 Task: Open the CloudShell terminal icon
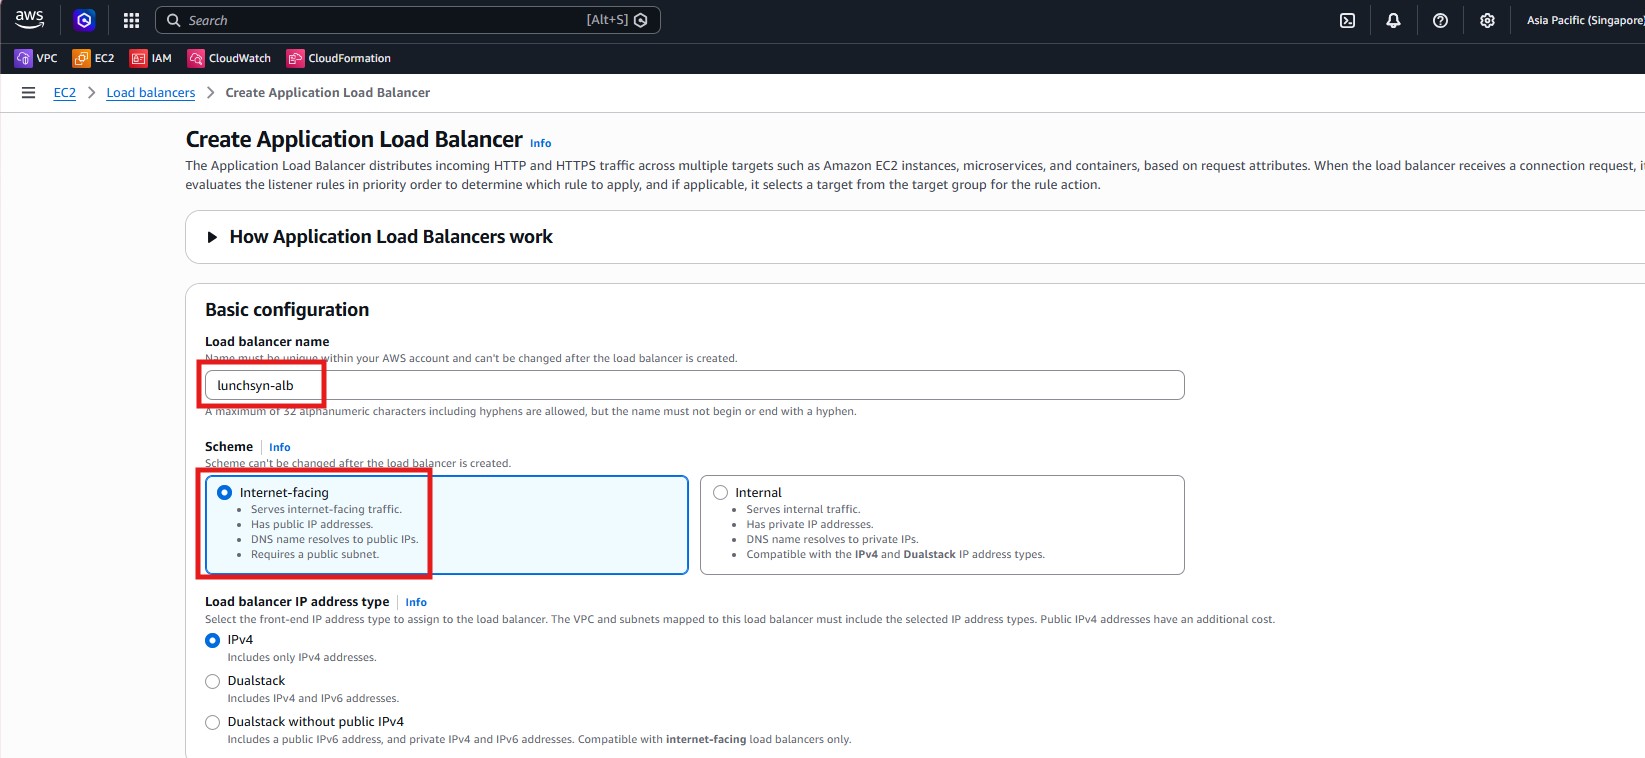coord(1347,20)
